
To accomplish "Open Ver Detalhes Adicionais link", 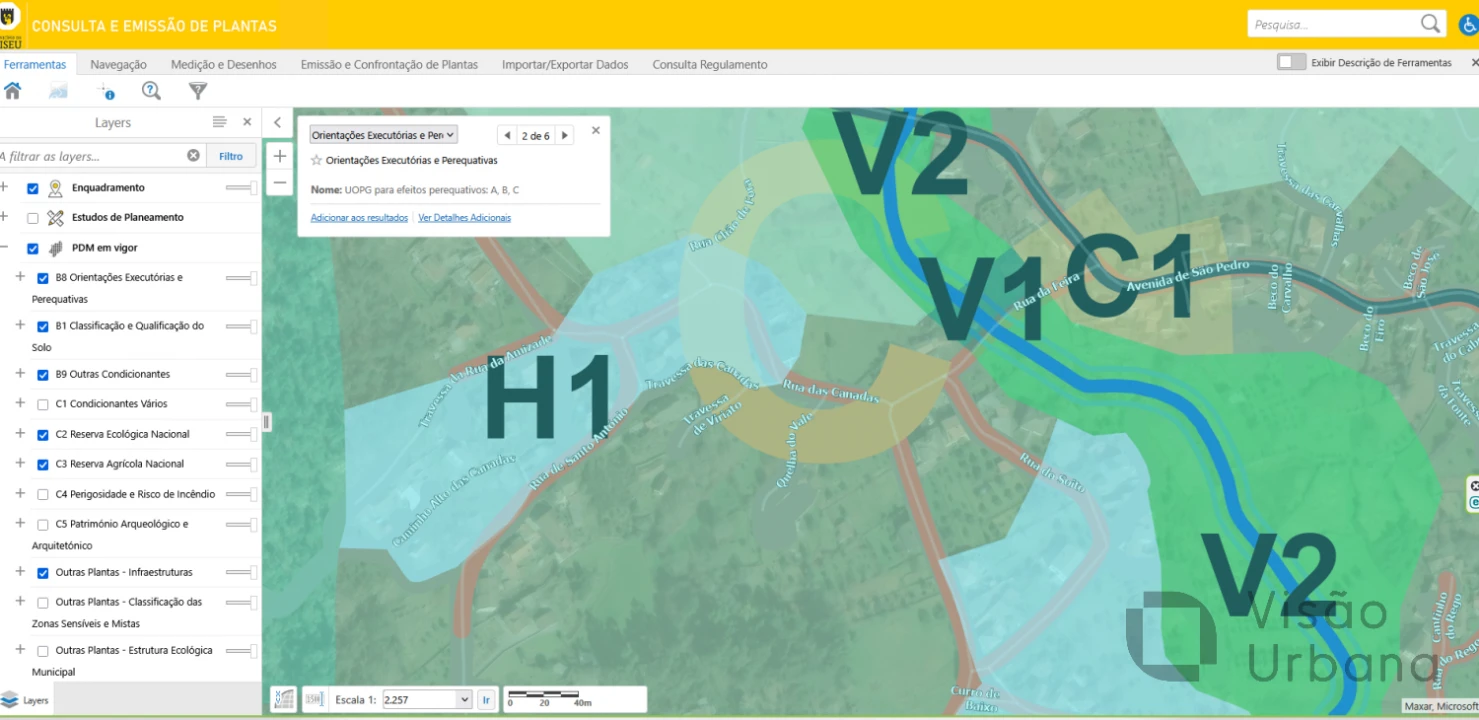I will [465, 217].
